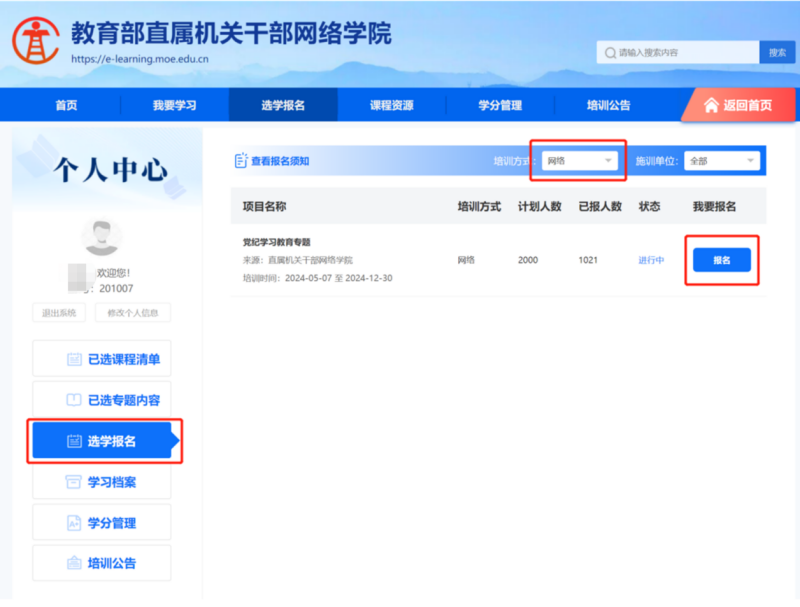Screen dimensions: 800x607
Task: Click the user avatar picture
Action: point(101,237)
